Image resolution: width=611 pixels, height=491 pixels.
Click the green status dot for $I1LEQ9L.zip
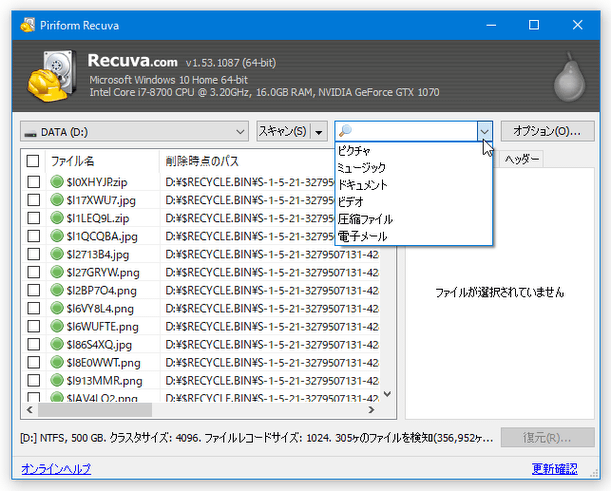tap(57, 218)
